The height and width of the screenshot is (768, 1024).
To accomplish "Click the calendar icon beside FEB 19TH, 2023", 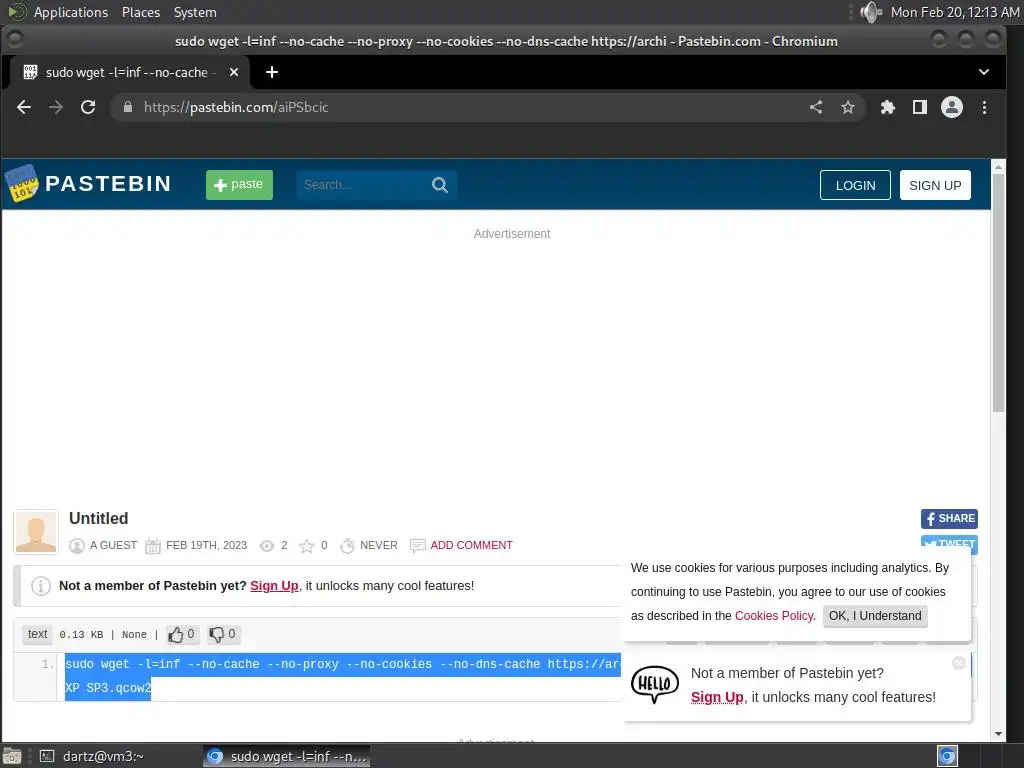I will tap(153, 545).
